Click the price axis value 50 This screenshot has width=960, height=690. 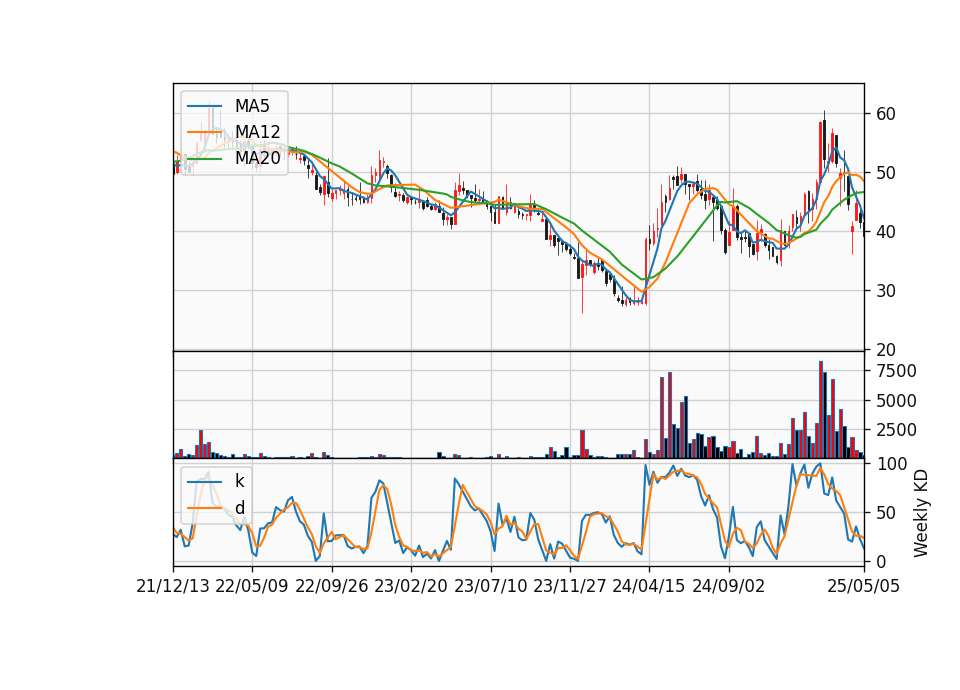click(885, 173)
